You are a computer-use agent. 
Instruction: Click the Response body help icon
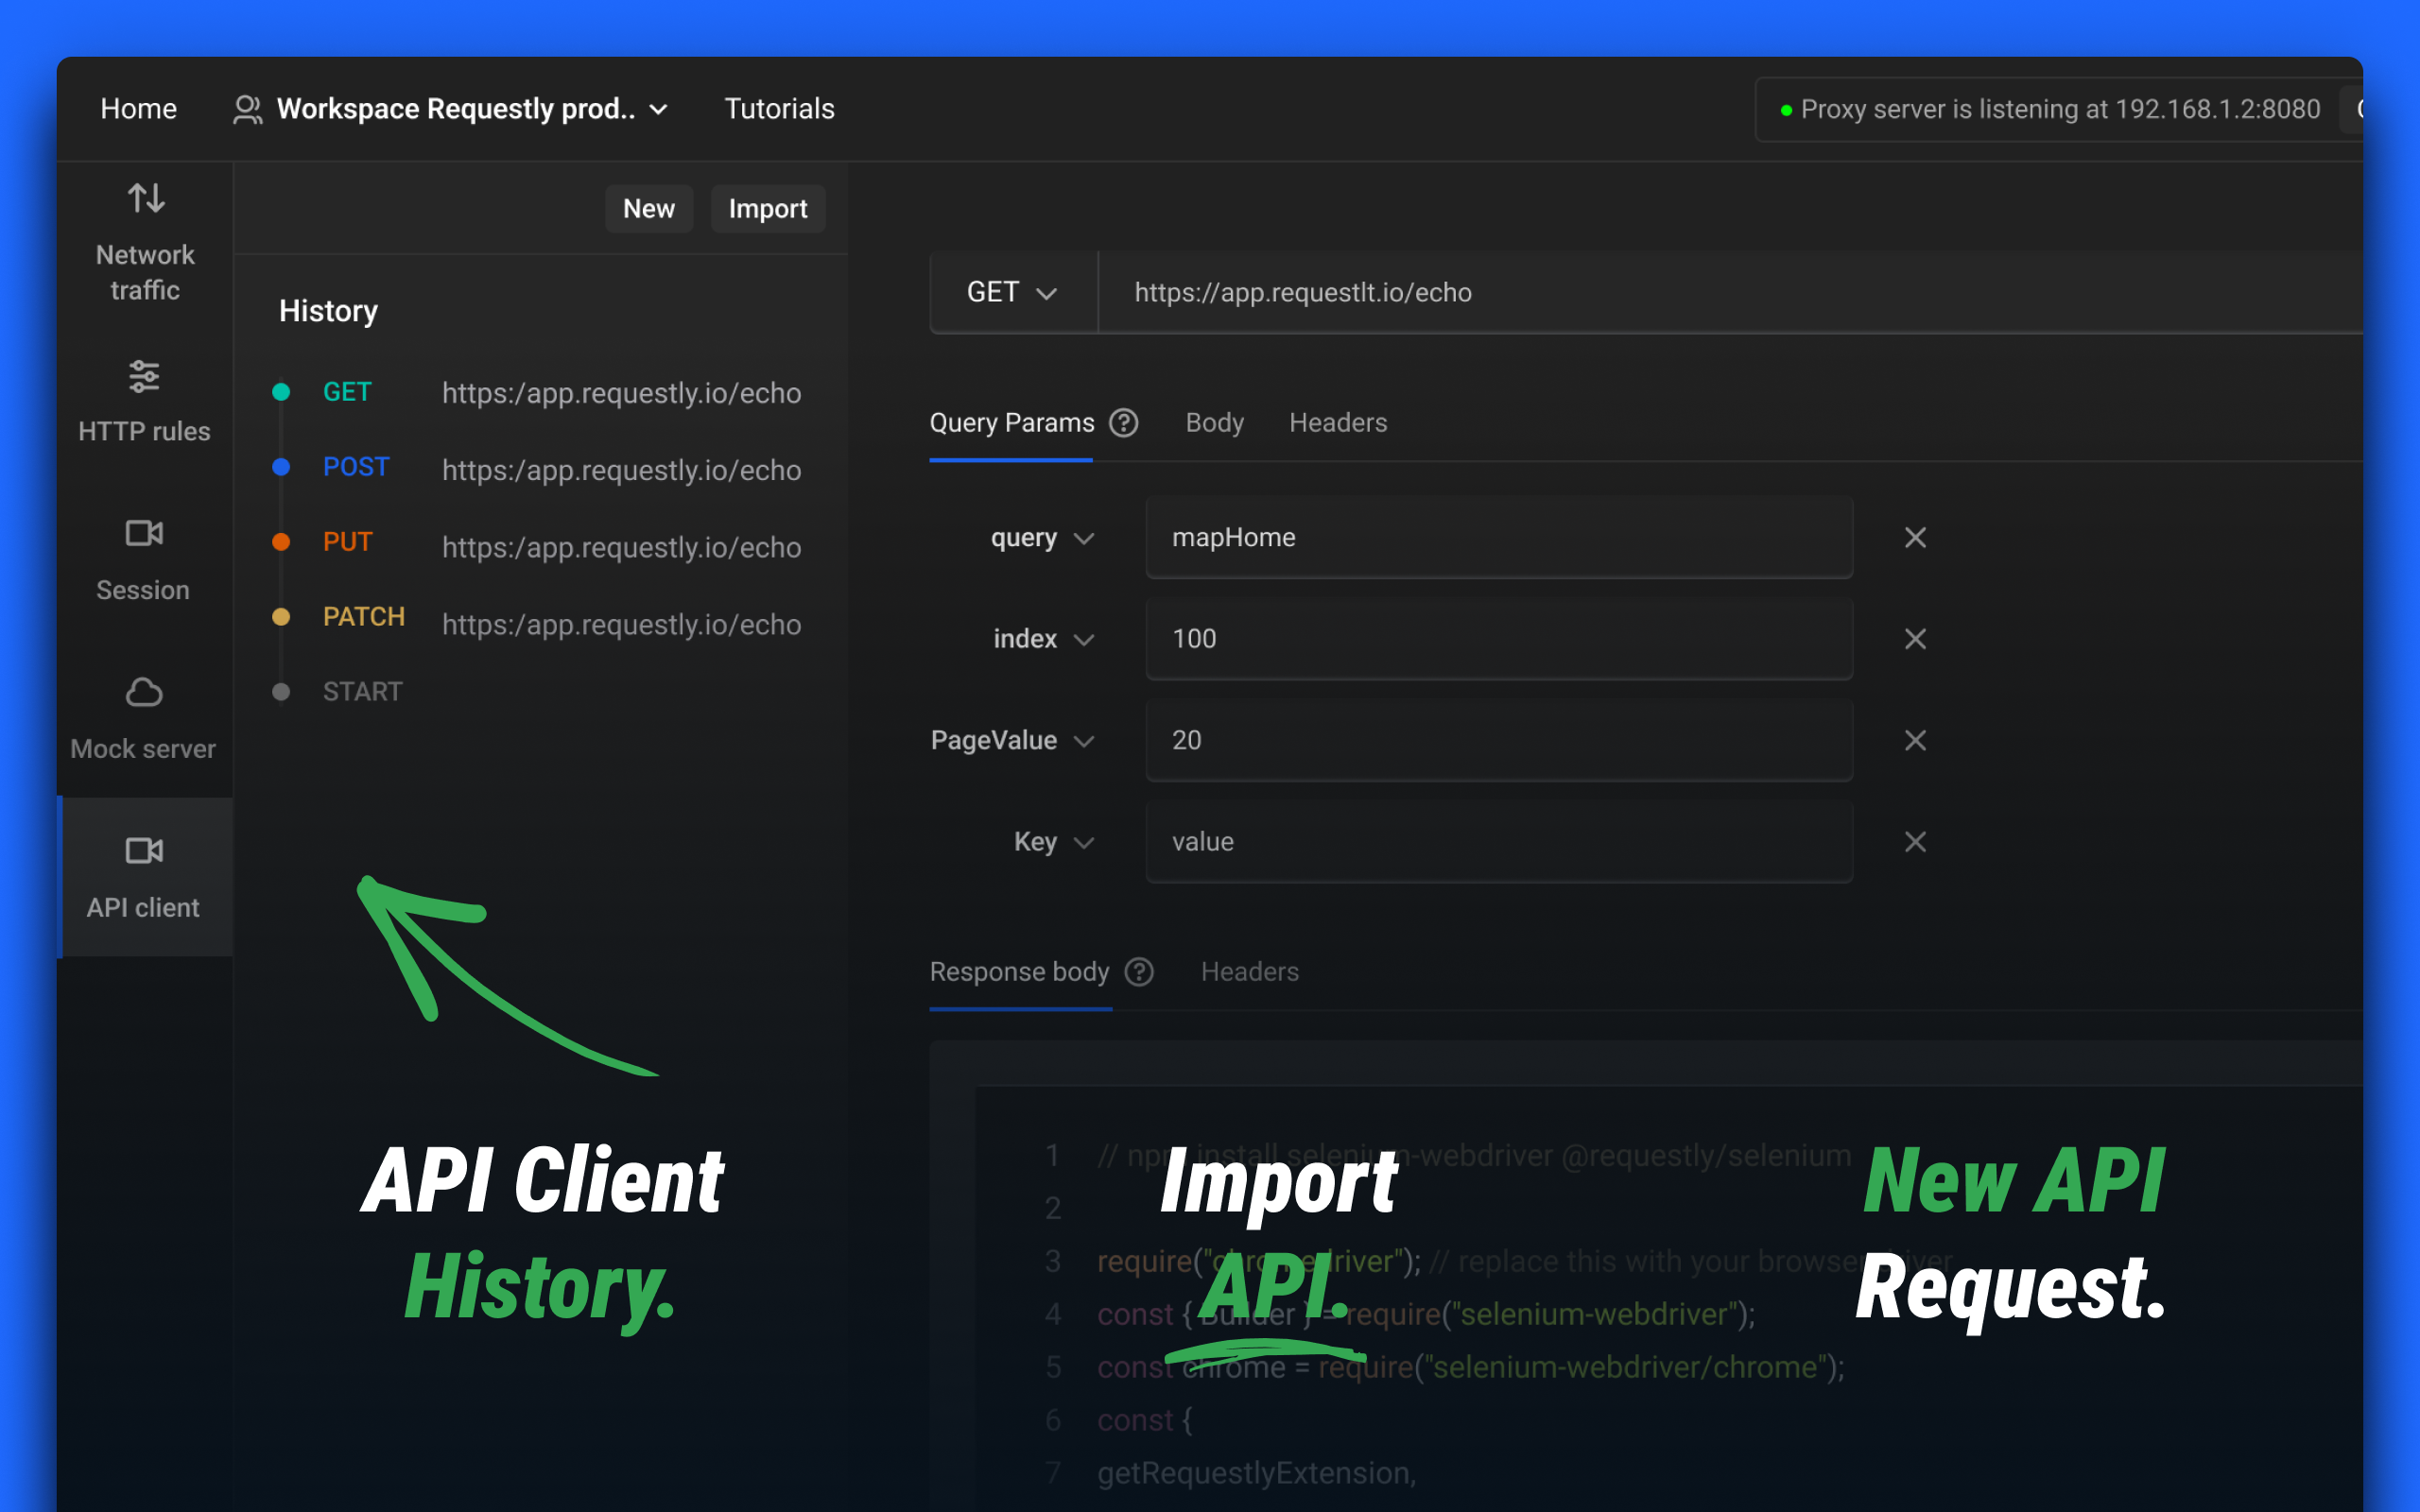coord(1139,971)
